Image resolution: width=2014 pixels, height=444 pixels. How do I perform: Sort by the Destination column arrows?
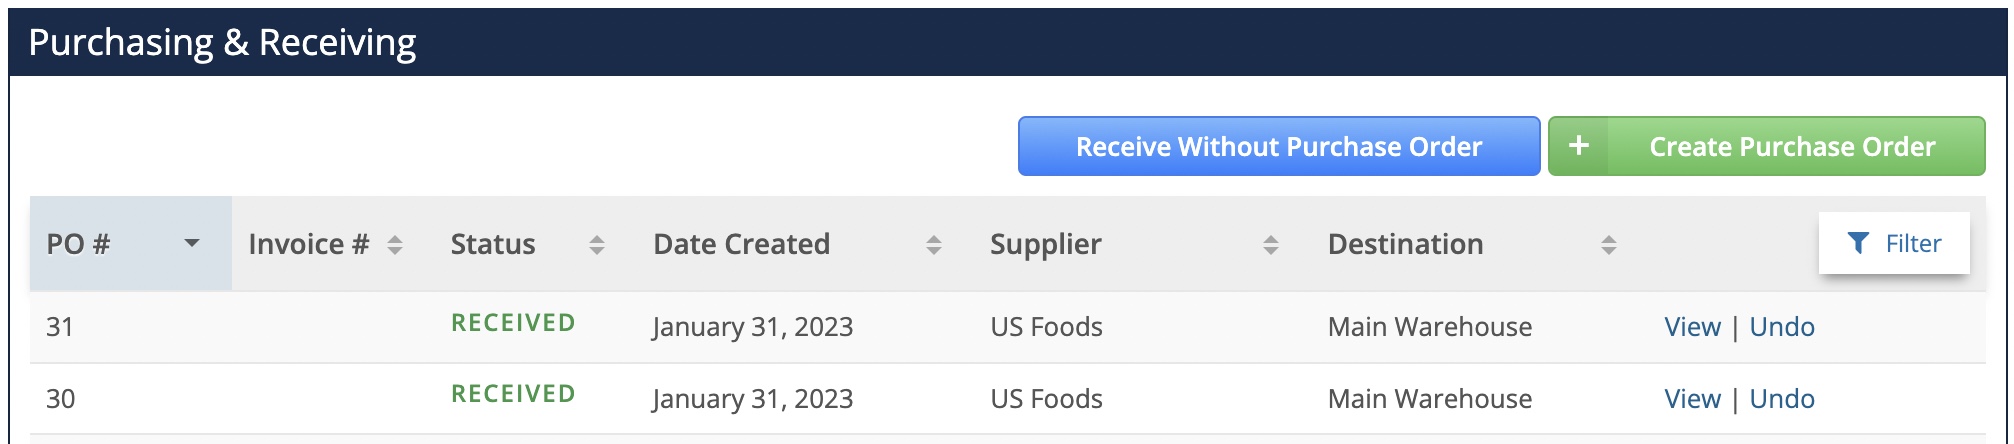click(1609, 245)
